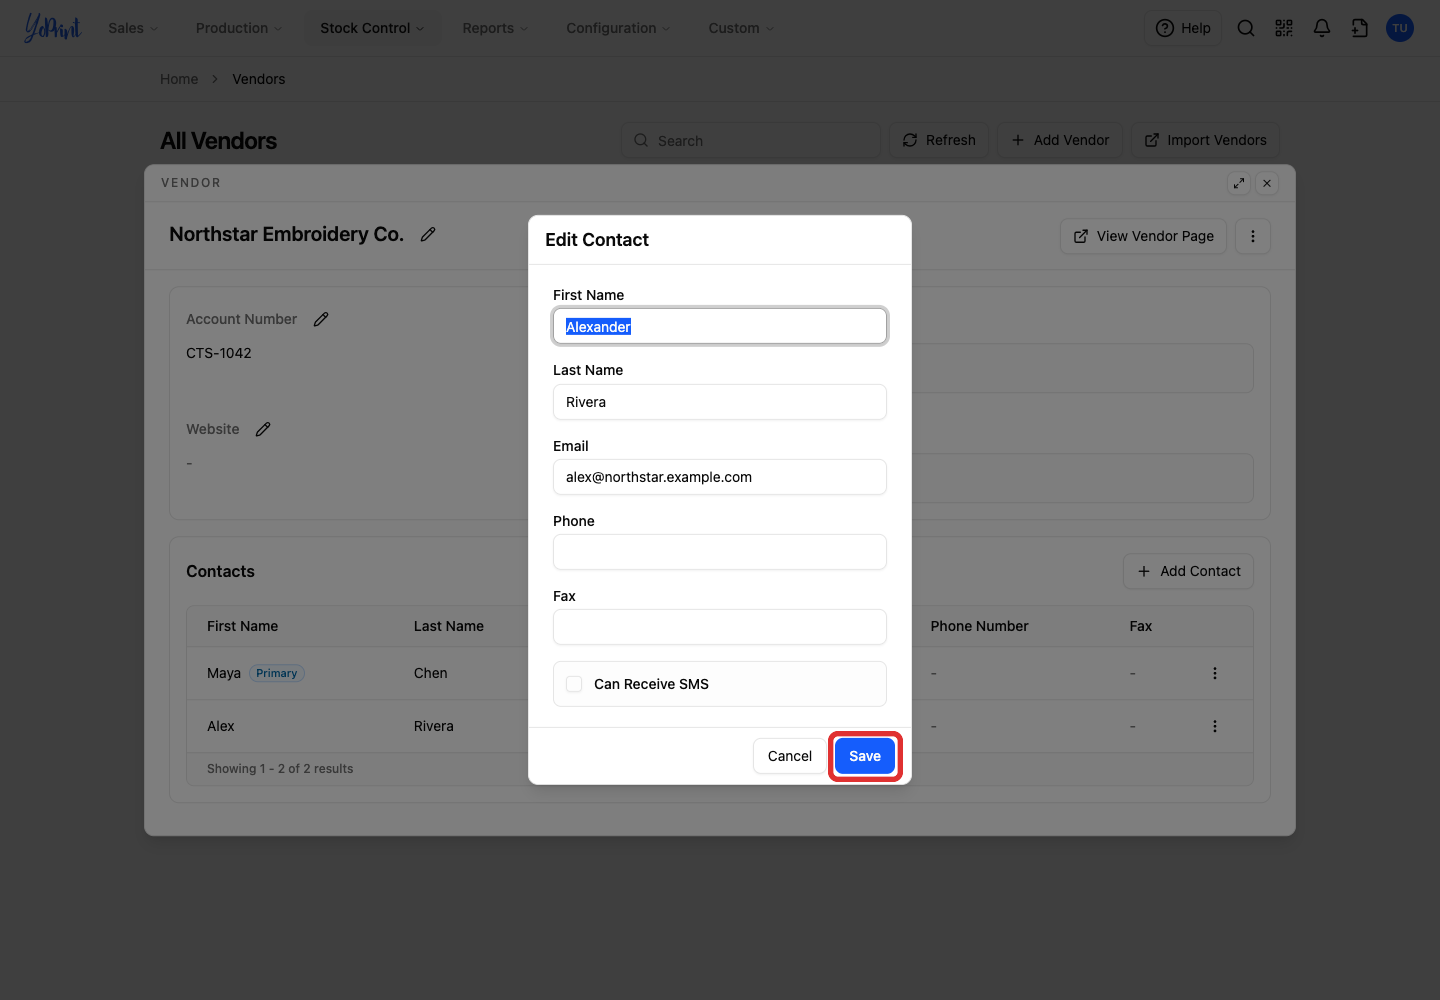This screenshot has height=1000, width=1440.
Task: Click the pencil icon next to Northstar Embroidery Co.
Action: 428,234
